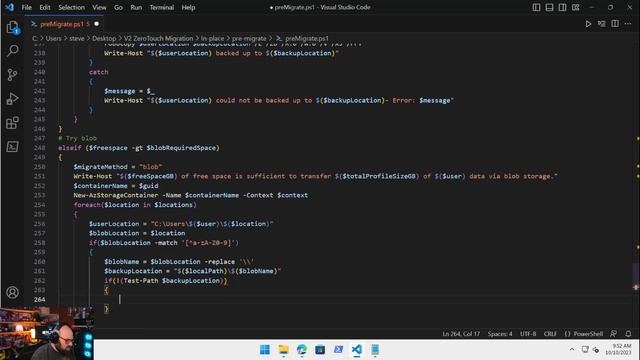Click the VS Code logo in title bar

point(9,7)
